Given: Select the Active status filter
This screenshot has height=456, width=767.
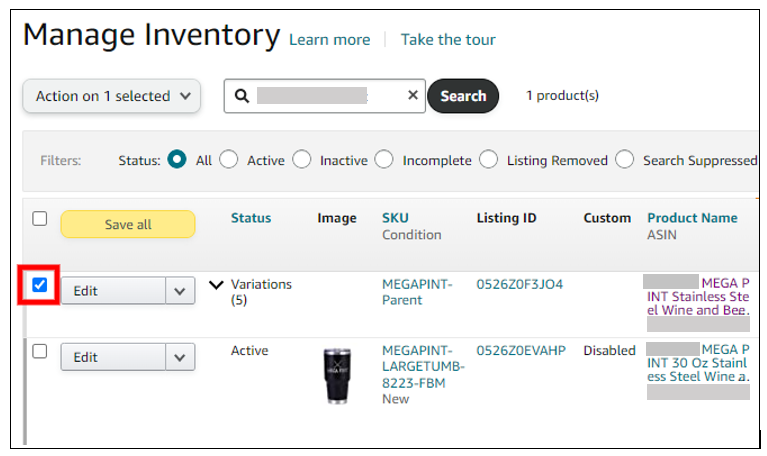Looking at the screenshot, I should [x=229, y=160].
